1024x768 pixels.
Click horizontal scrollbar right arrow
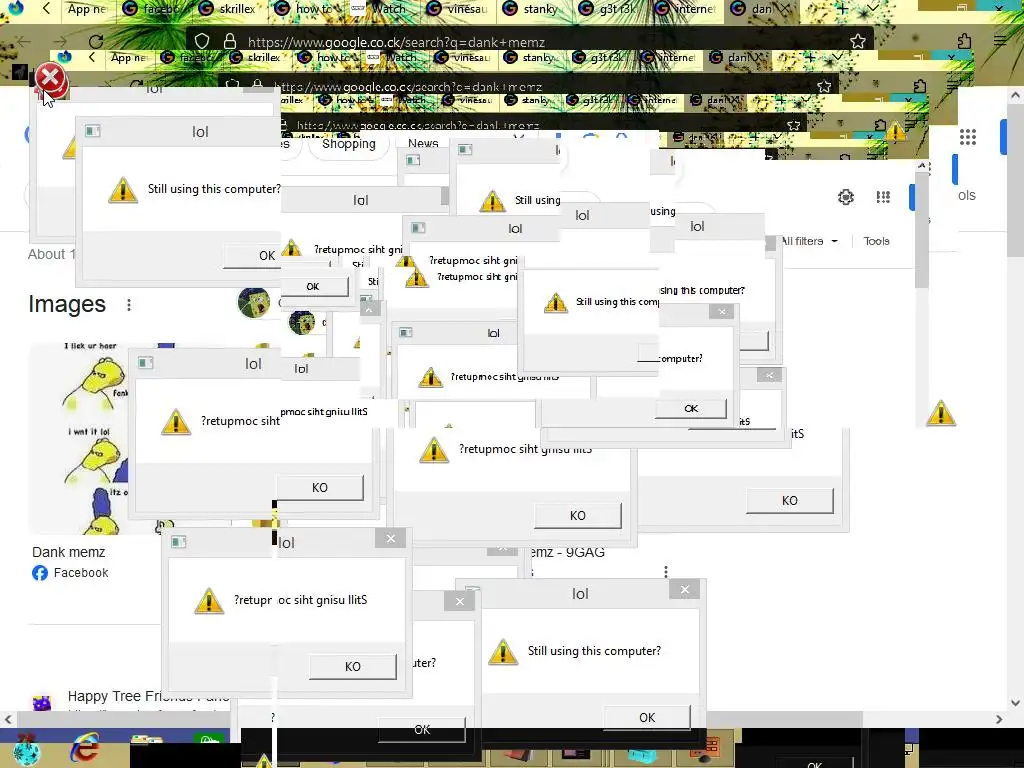pyautogui.click(x=999, y=719)
